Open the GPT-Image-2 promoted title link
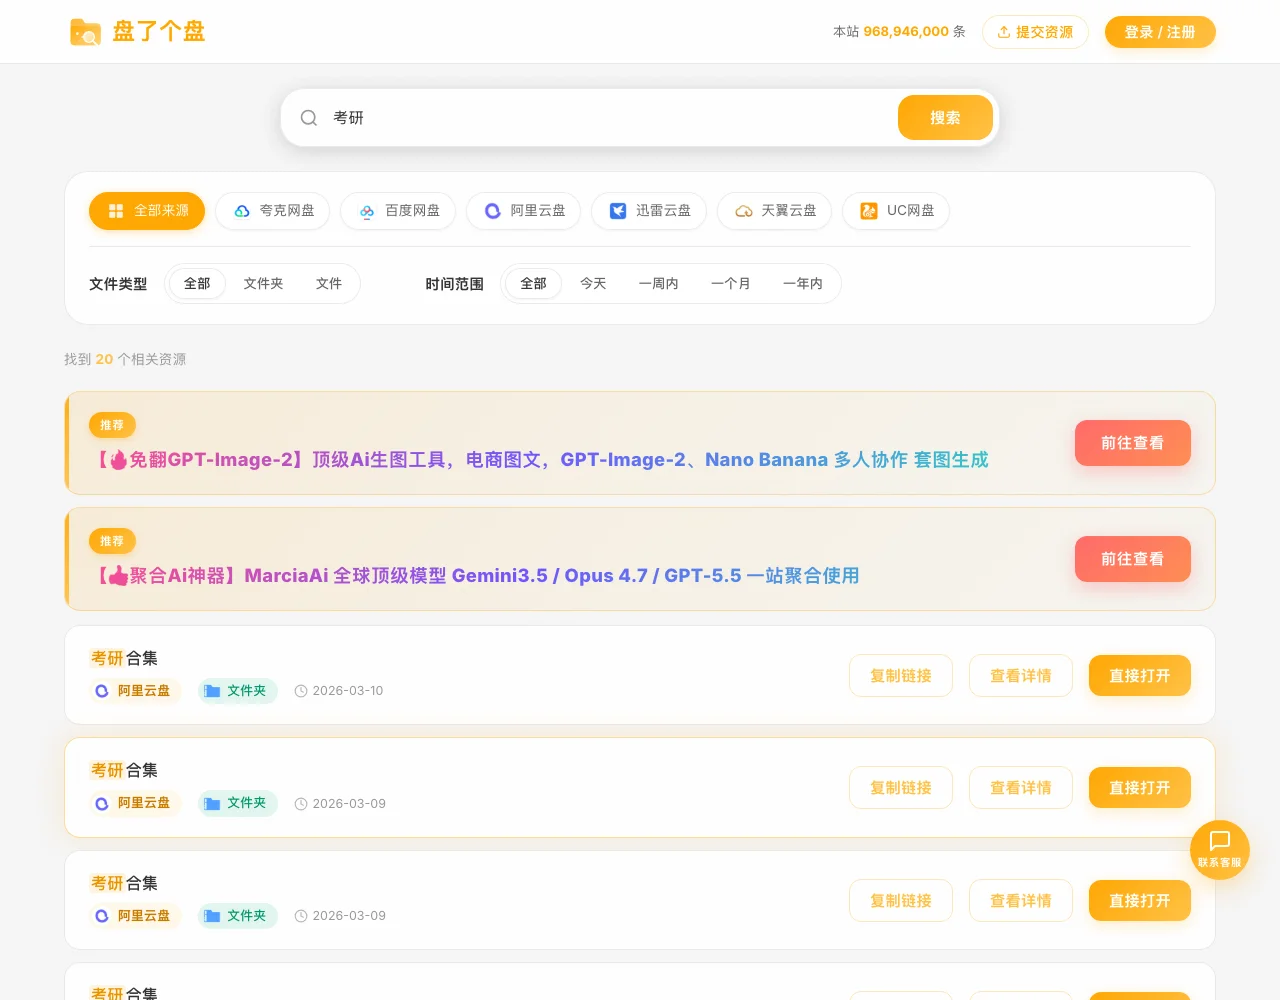 pos(539,460)
